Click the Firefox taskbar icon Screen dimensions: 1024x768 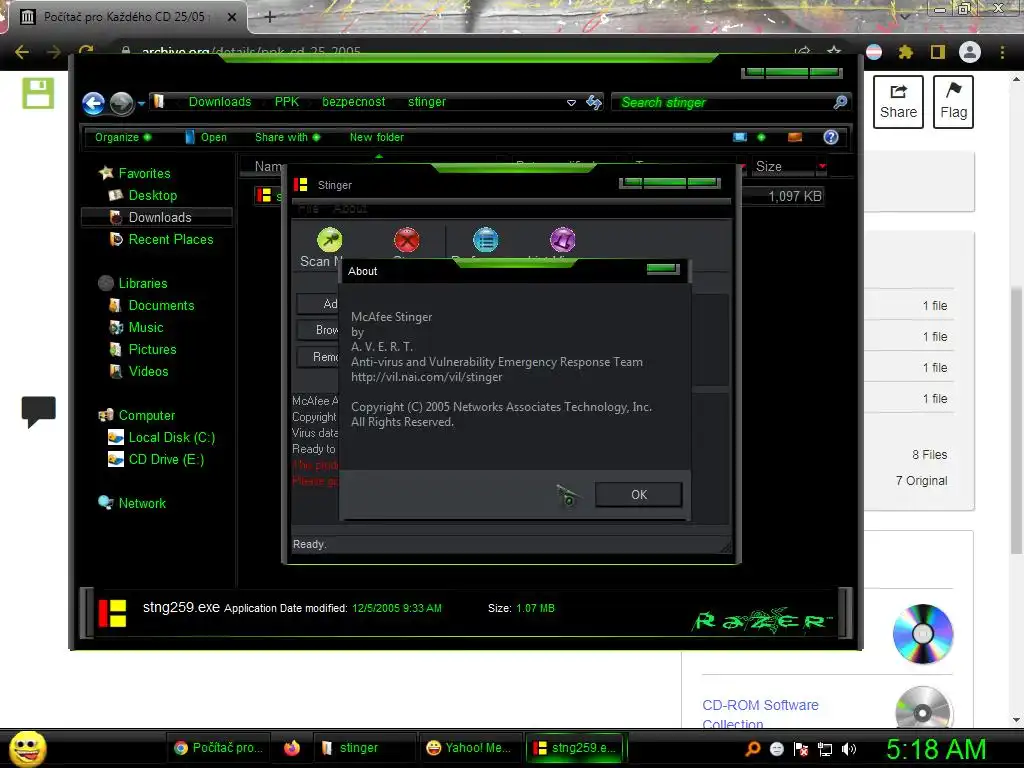(x=292, y=748)
